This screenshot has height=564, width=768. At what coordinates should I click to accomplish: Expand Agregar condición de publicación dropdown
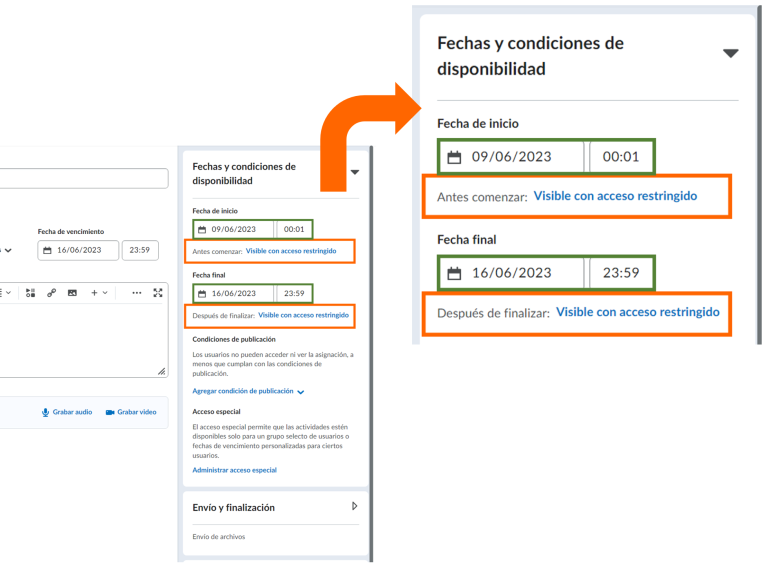[300, 393]
